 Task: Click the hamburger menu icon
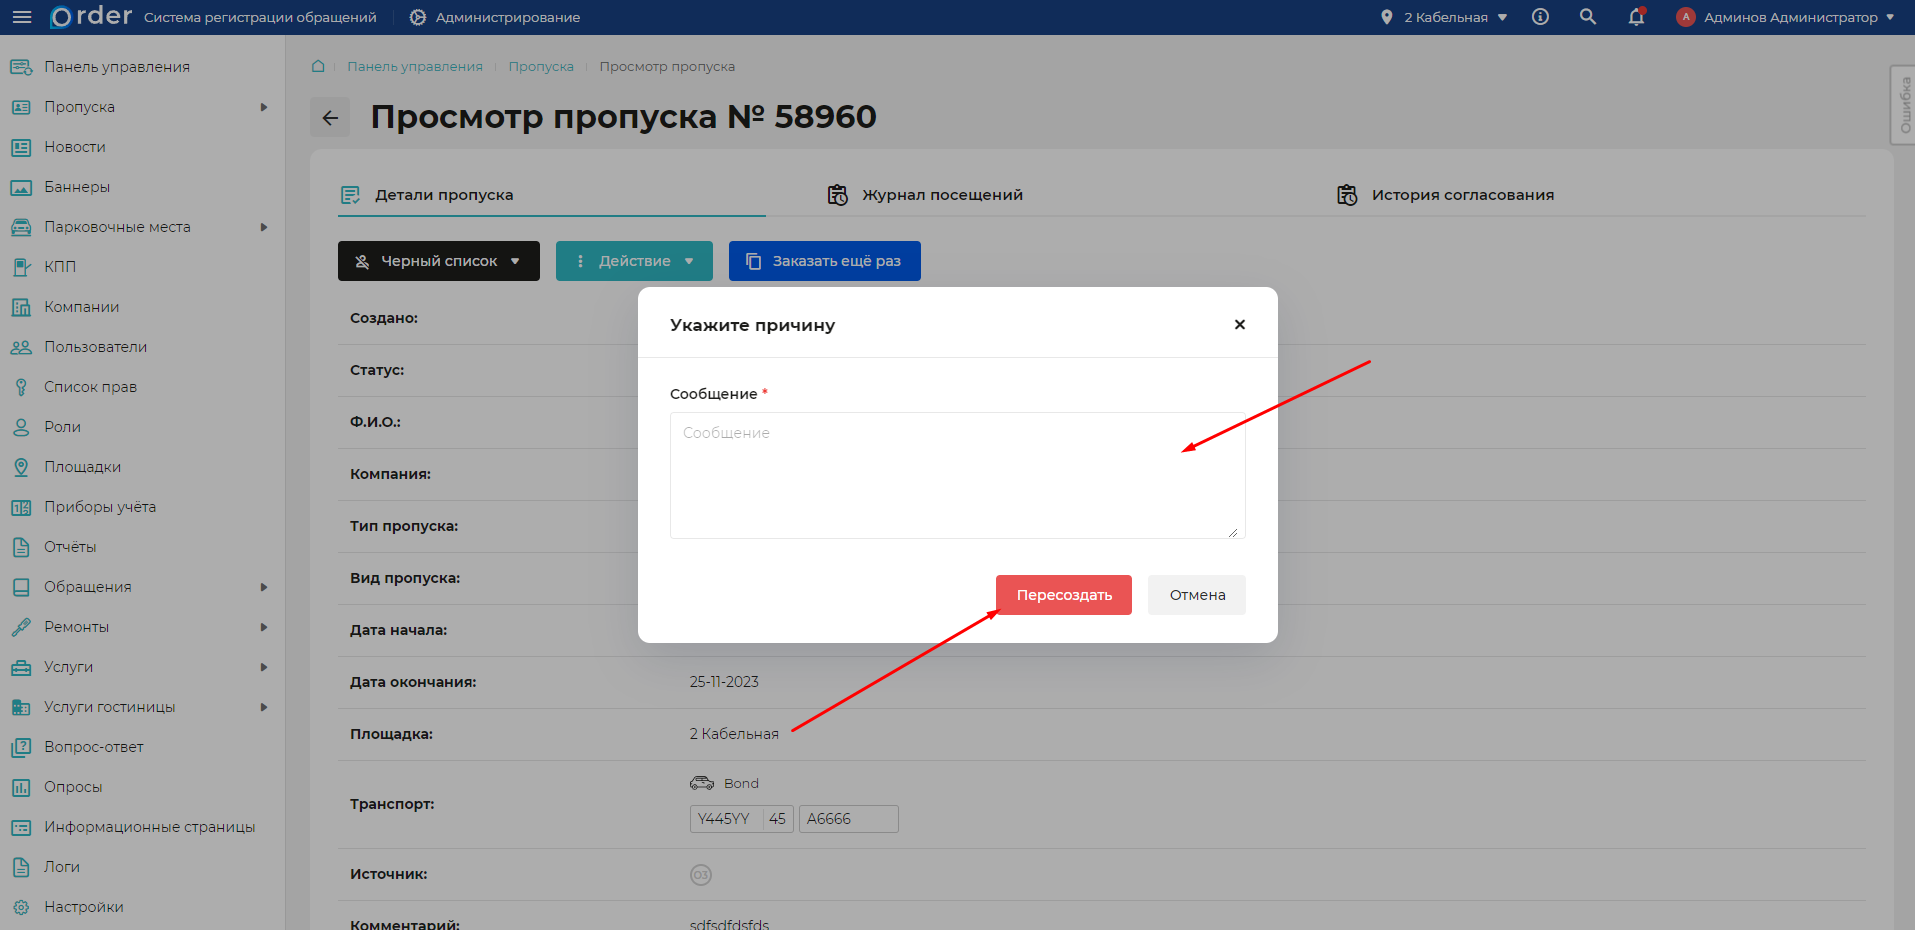22,17
